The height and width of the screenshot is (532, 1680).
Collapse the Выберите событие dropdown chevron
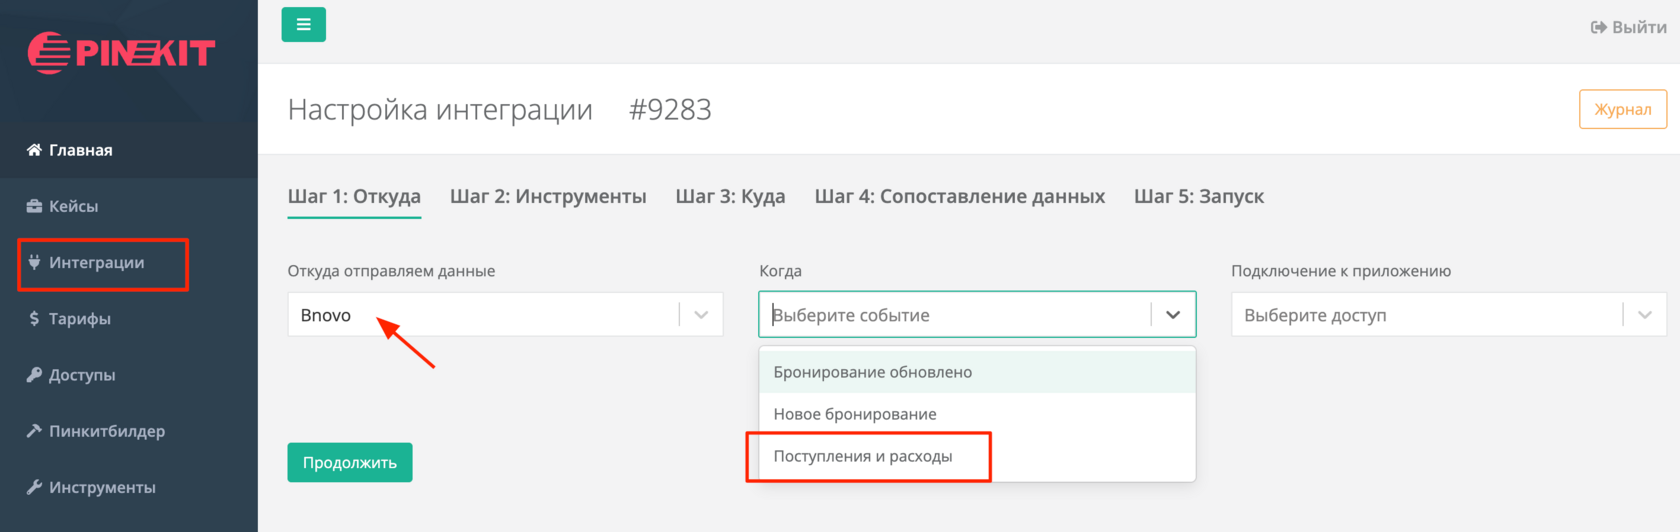coord(1173,315)
